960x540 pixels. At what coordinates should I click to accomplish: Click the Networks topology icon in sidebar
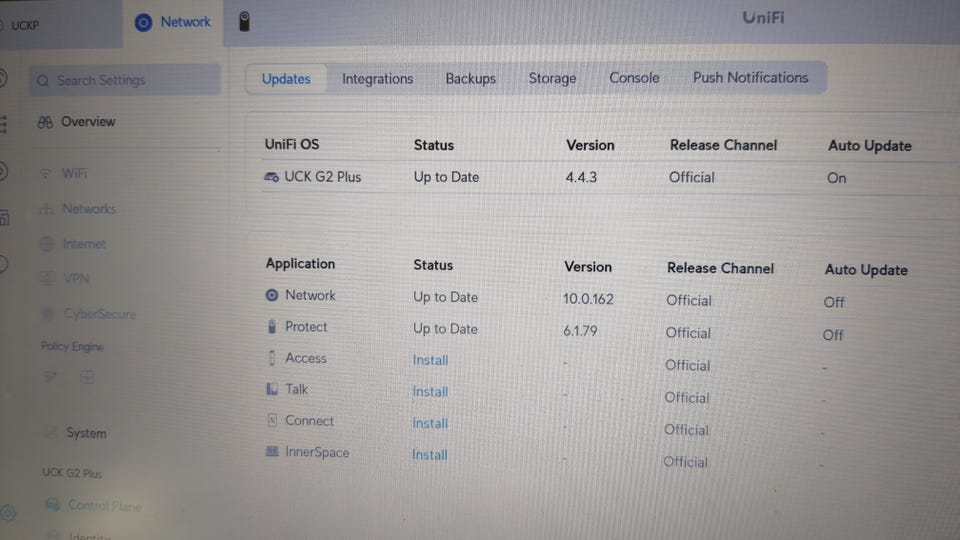tap(45, 209)
